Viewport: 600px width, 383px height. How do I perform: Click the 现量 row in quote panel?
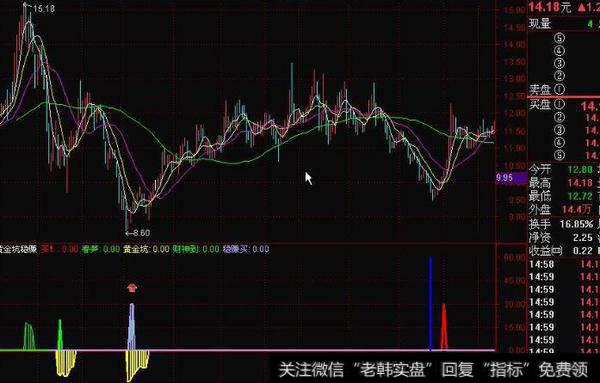pos(564,24)
